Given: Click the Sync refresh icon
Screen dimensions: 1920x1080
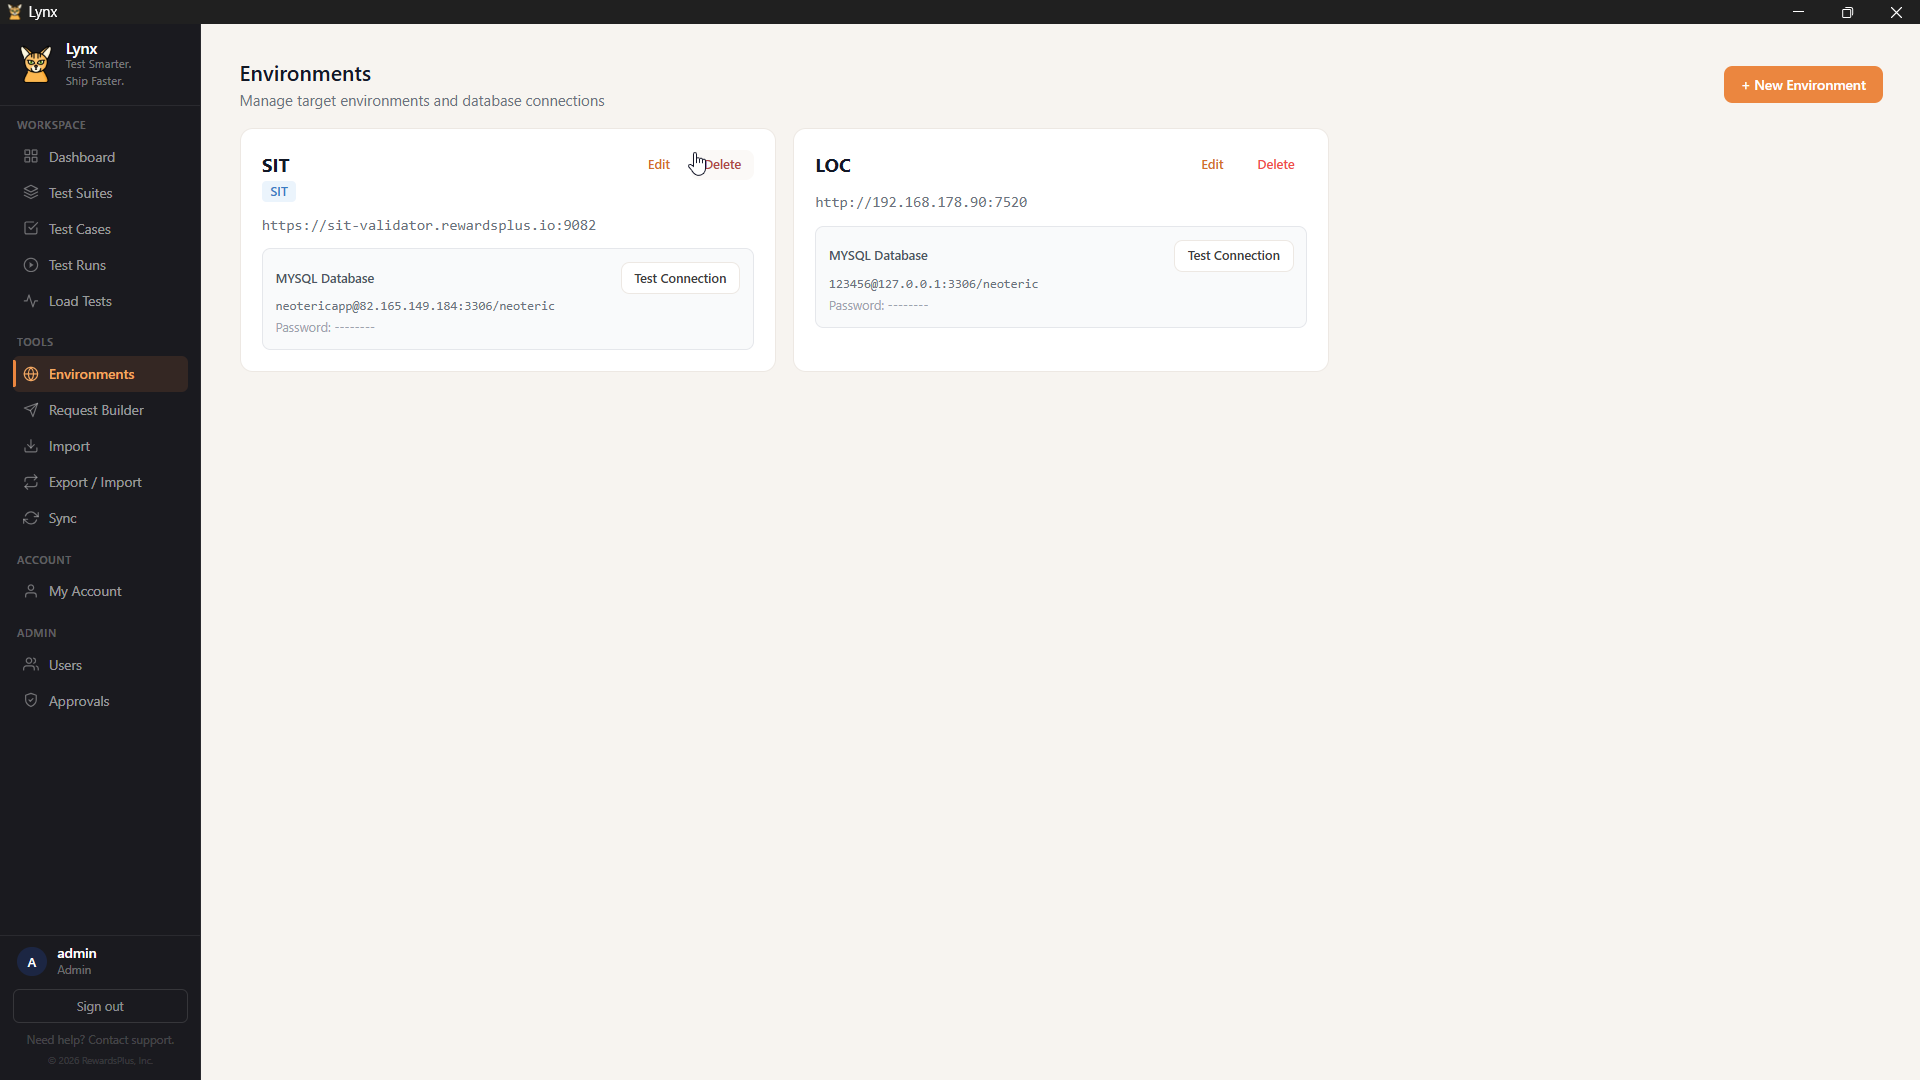Looking at the screenshot, I should [31, 518].
